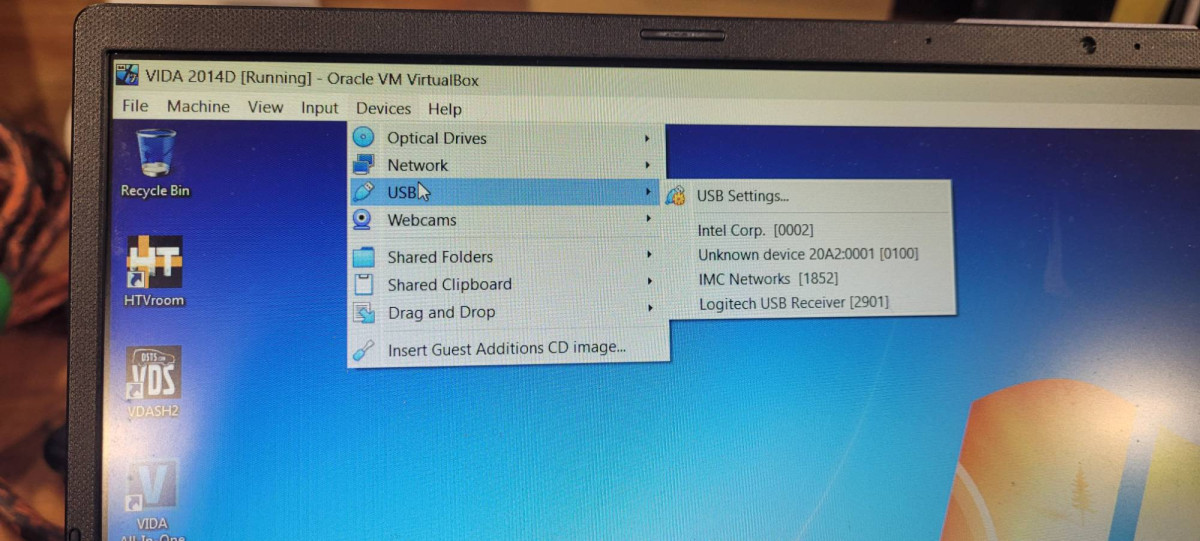Select the HTVroom desktop shortcut
This screenshot has width=1200, height=541.
coord(154,270)
